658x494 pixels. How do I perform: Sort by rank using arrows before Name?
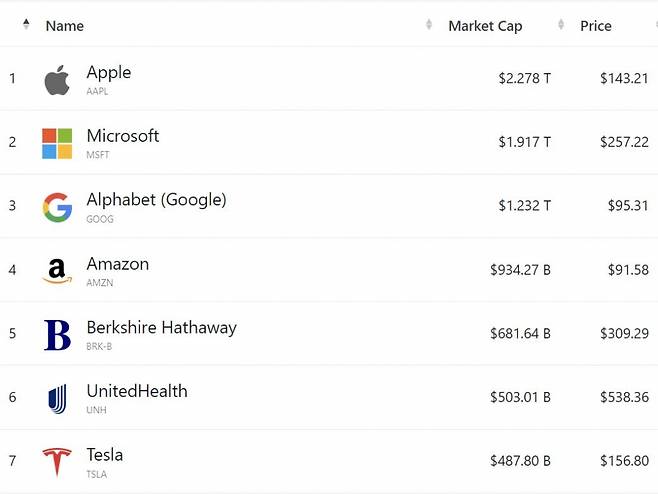point(26,24)
